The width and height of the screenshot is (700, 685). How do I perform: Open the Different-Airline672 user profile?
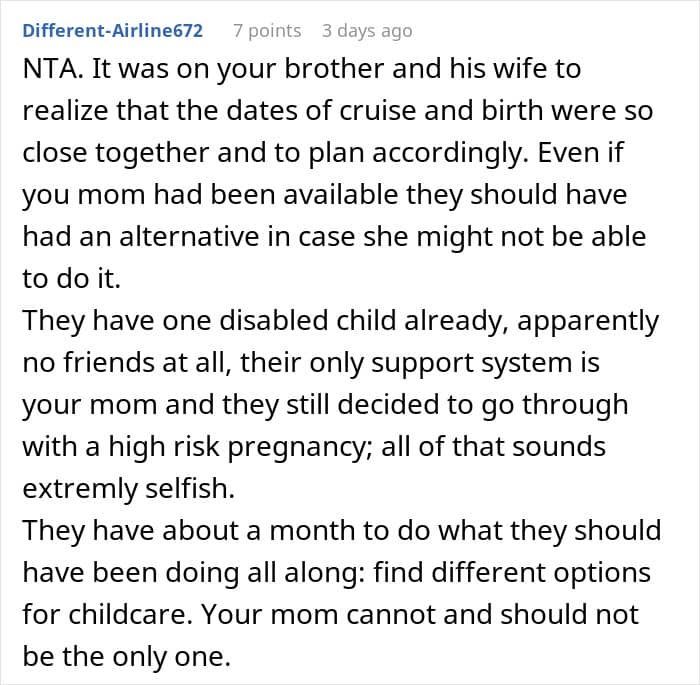[112, 31]
